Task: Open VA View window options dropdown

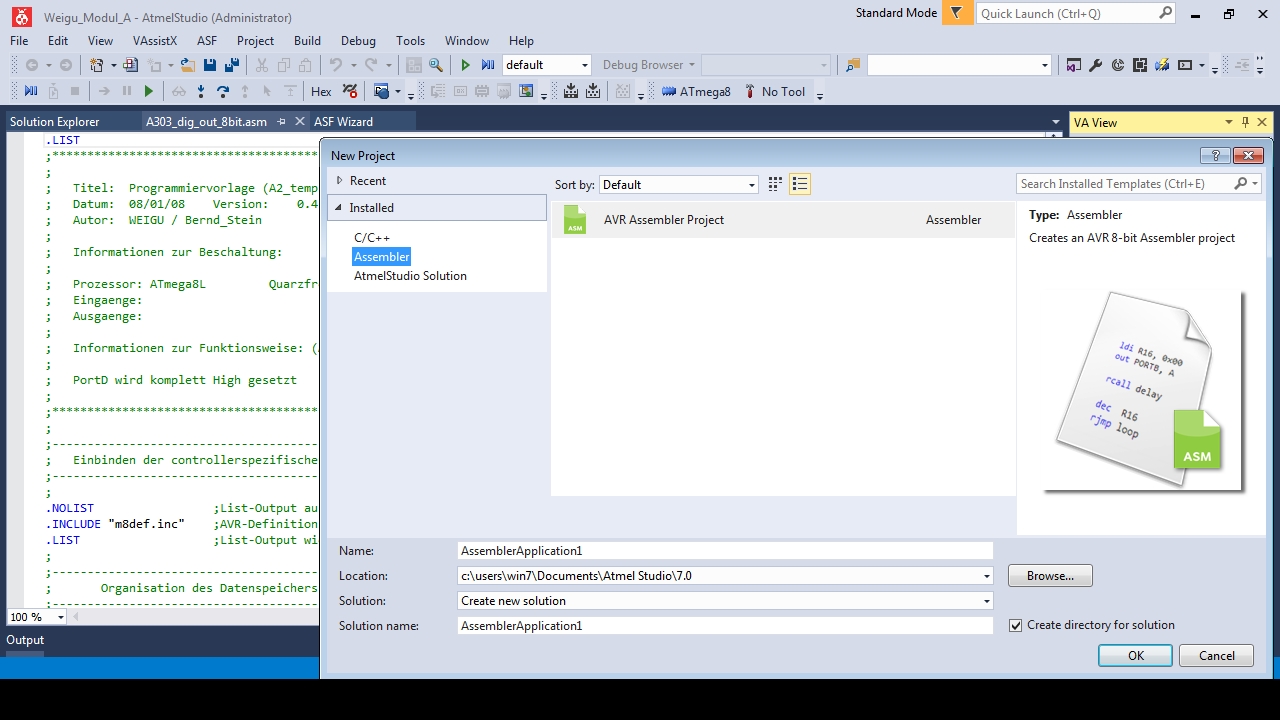Action: tap(1228, 122)
